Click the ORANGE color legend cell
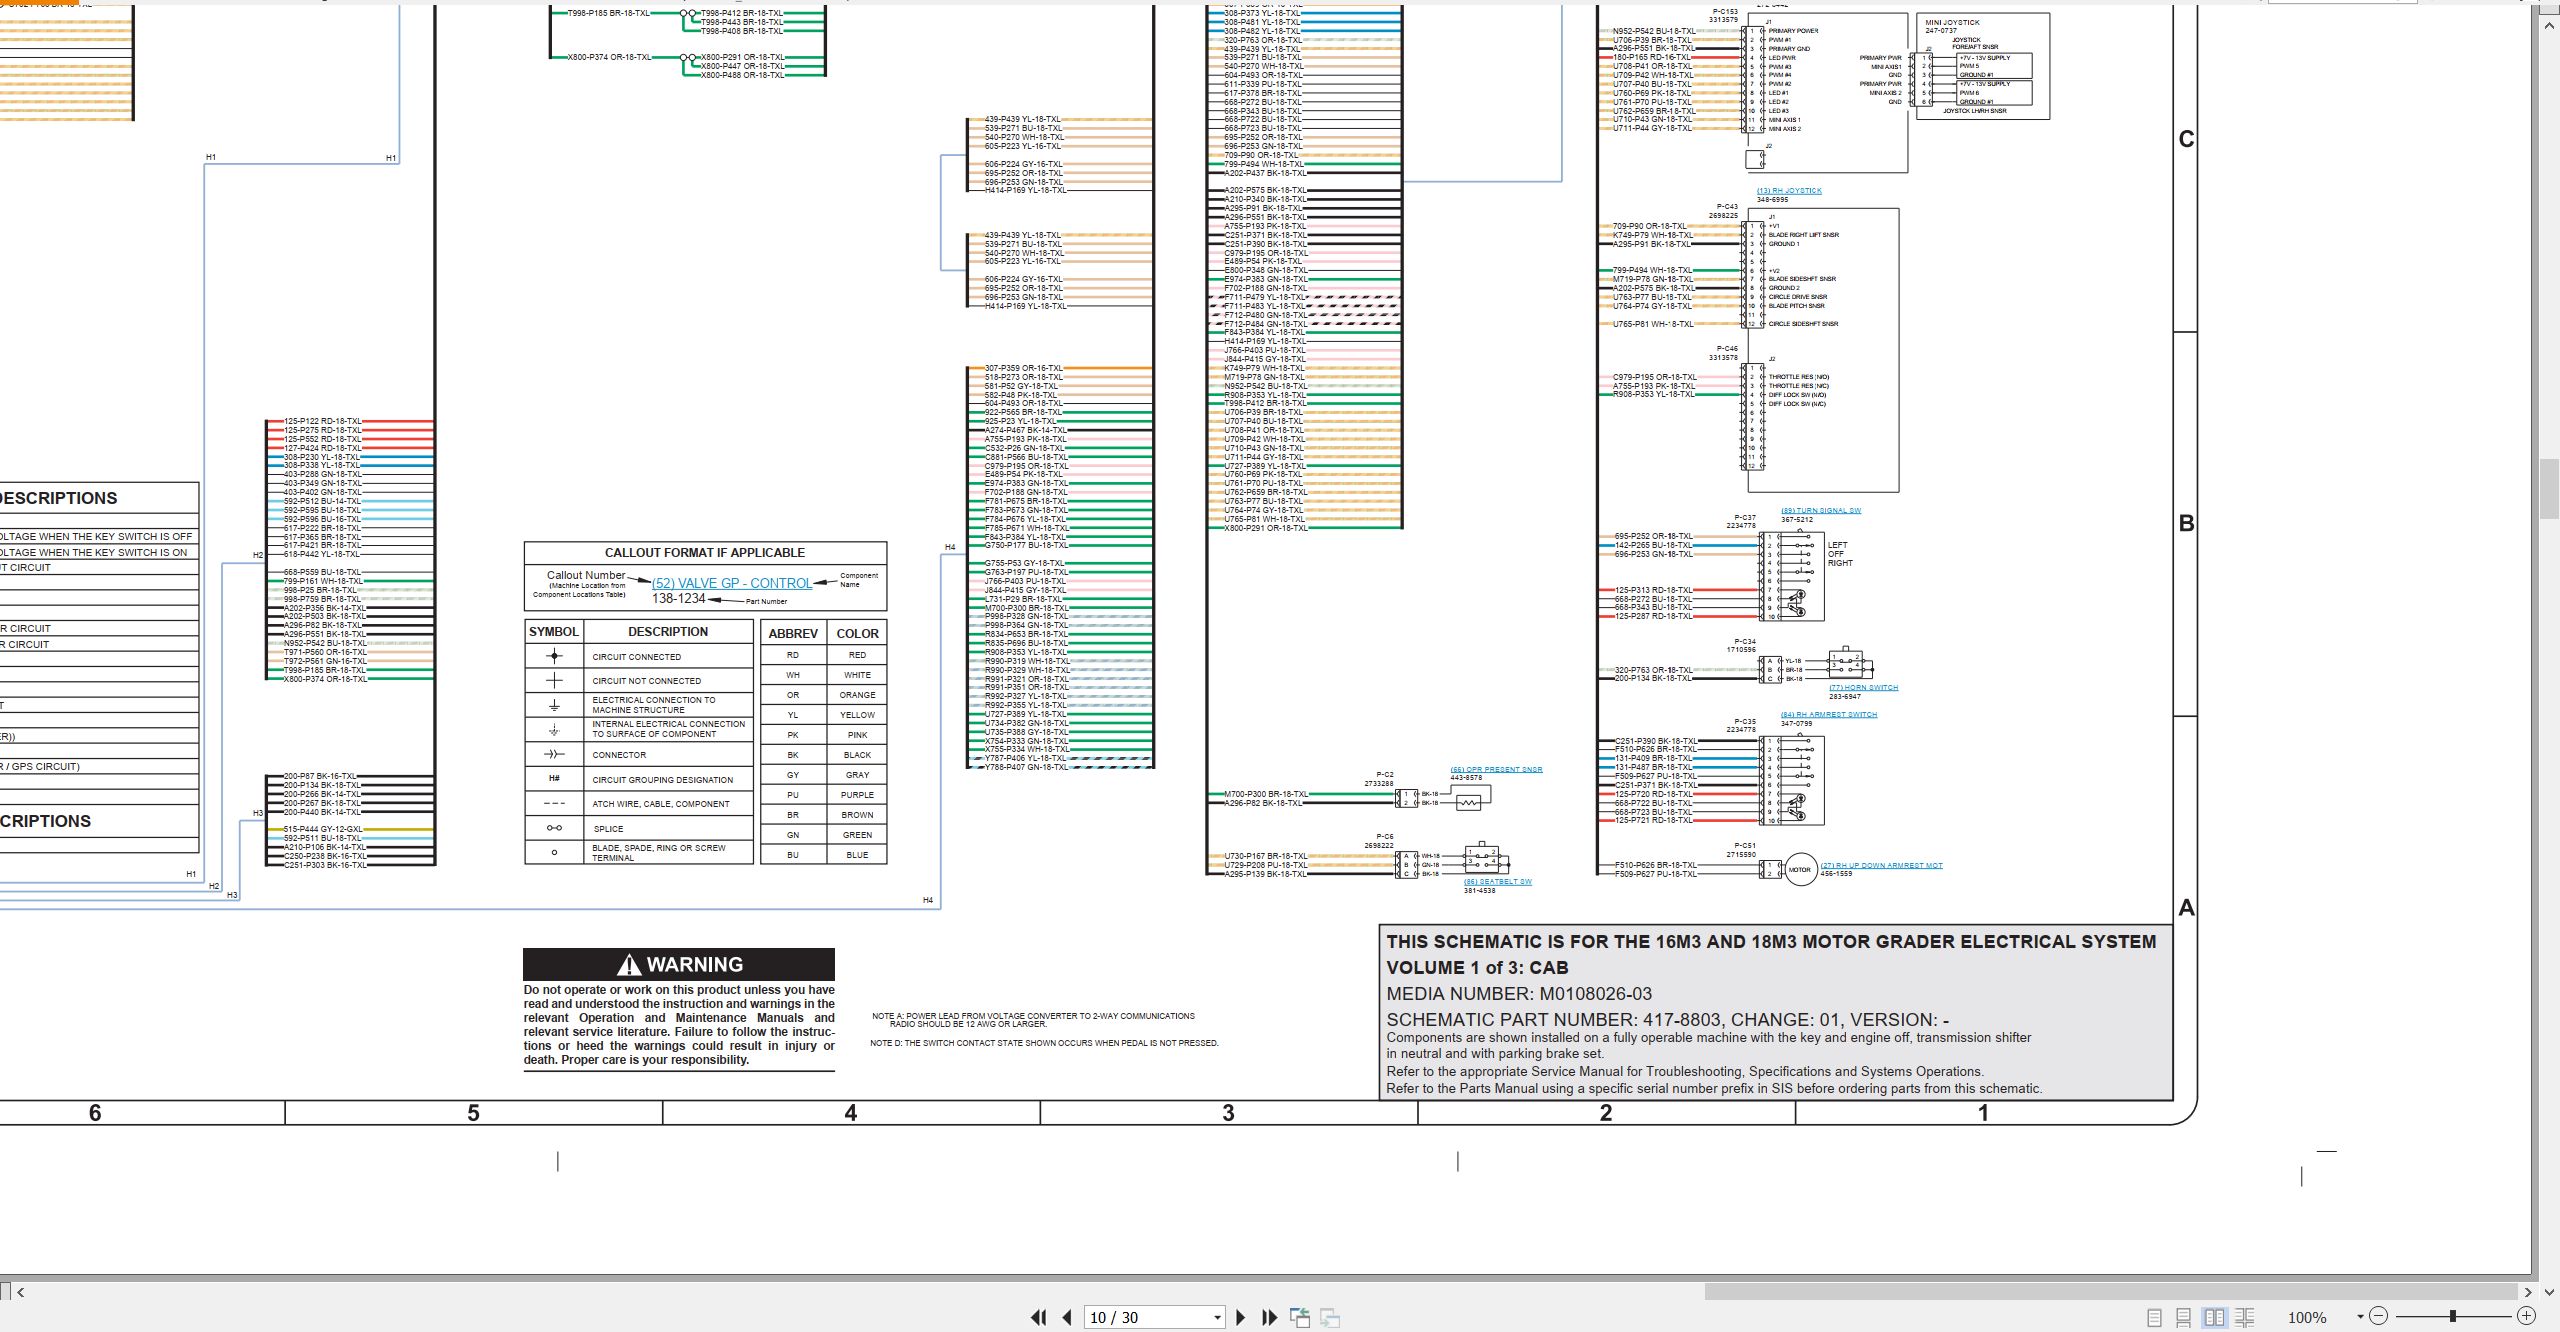 click(x=857, y=695)
